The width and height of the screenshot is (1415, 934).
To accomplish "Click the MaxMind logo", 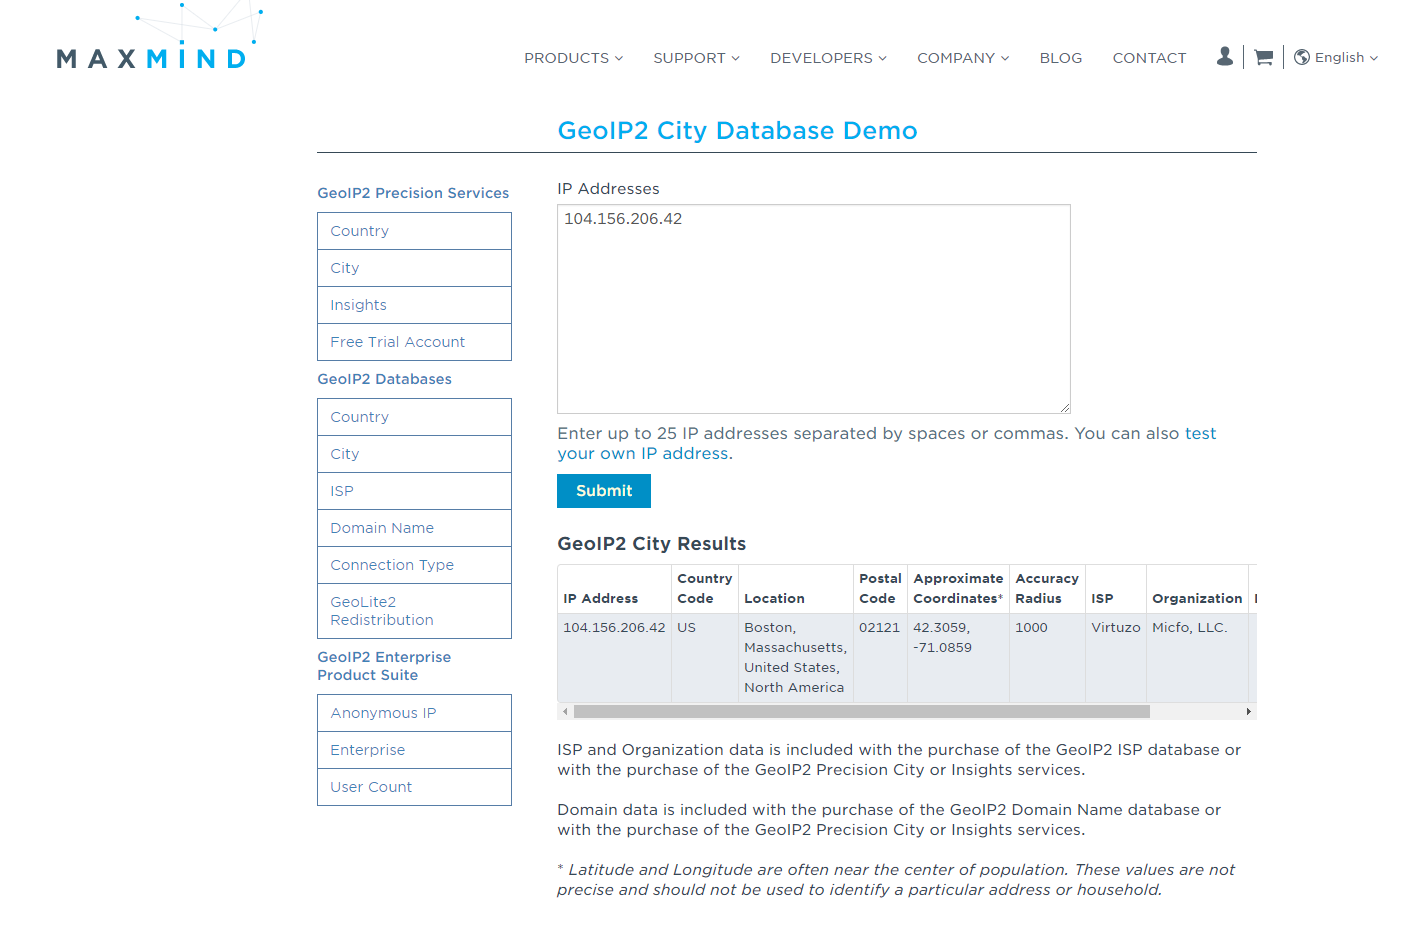I will tap(158, 37).
